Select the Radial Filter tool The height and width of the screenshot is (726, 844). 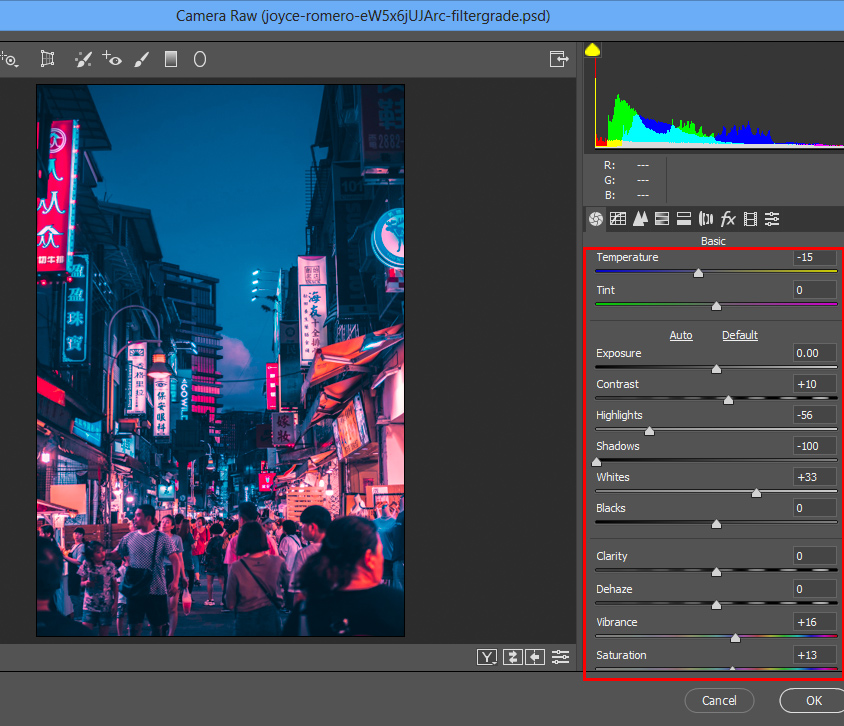(200, 59)
